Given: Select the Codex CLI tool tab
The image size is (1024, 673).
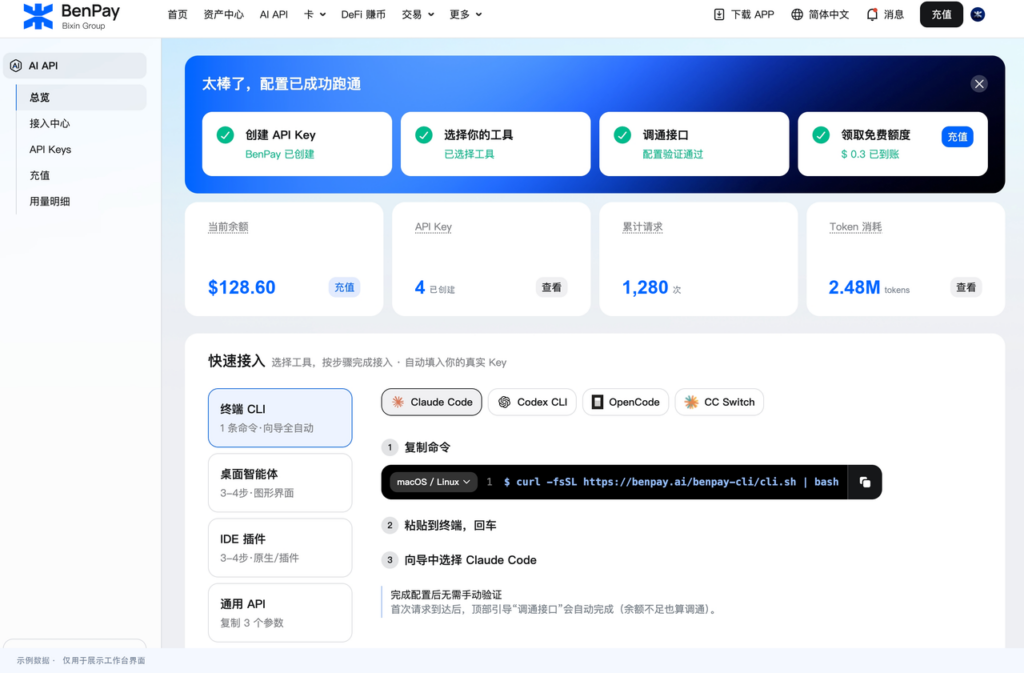Looking at the screenshot, I should click(532, 402).
